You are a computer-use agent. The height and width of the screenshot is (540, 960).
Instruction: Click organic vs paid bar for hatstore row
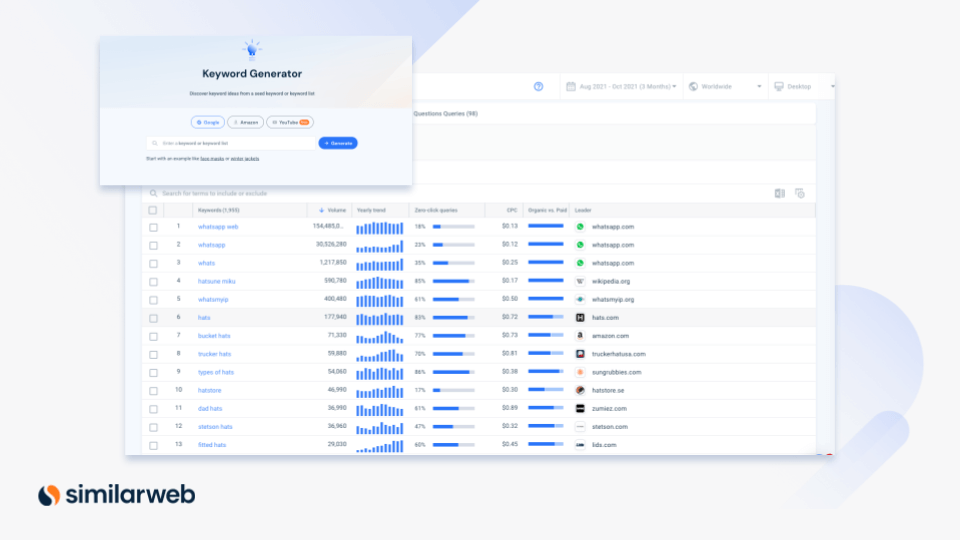(546, 389)
